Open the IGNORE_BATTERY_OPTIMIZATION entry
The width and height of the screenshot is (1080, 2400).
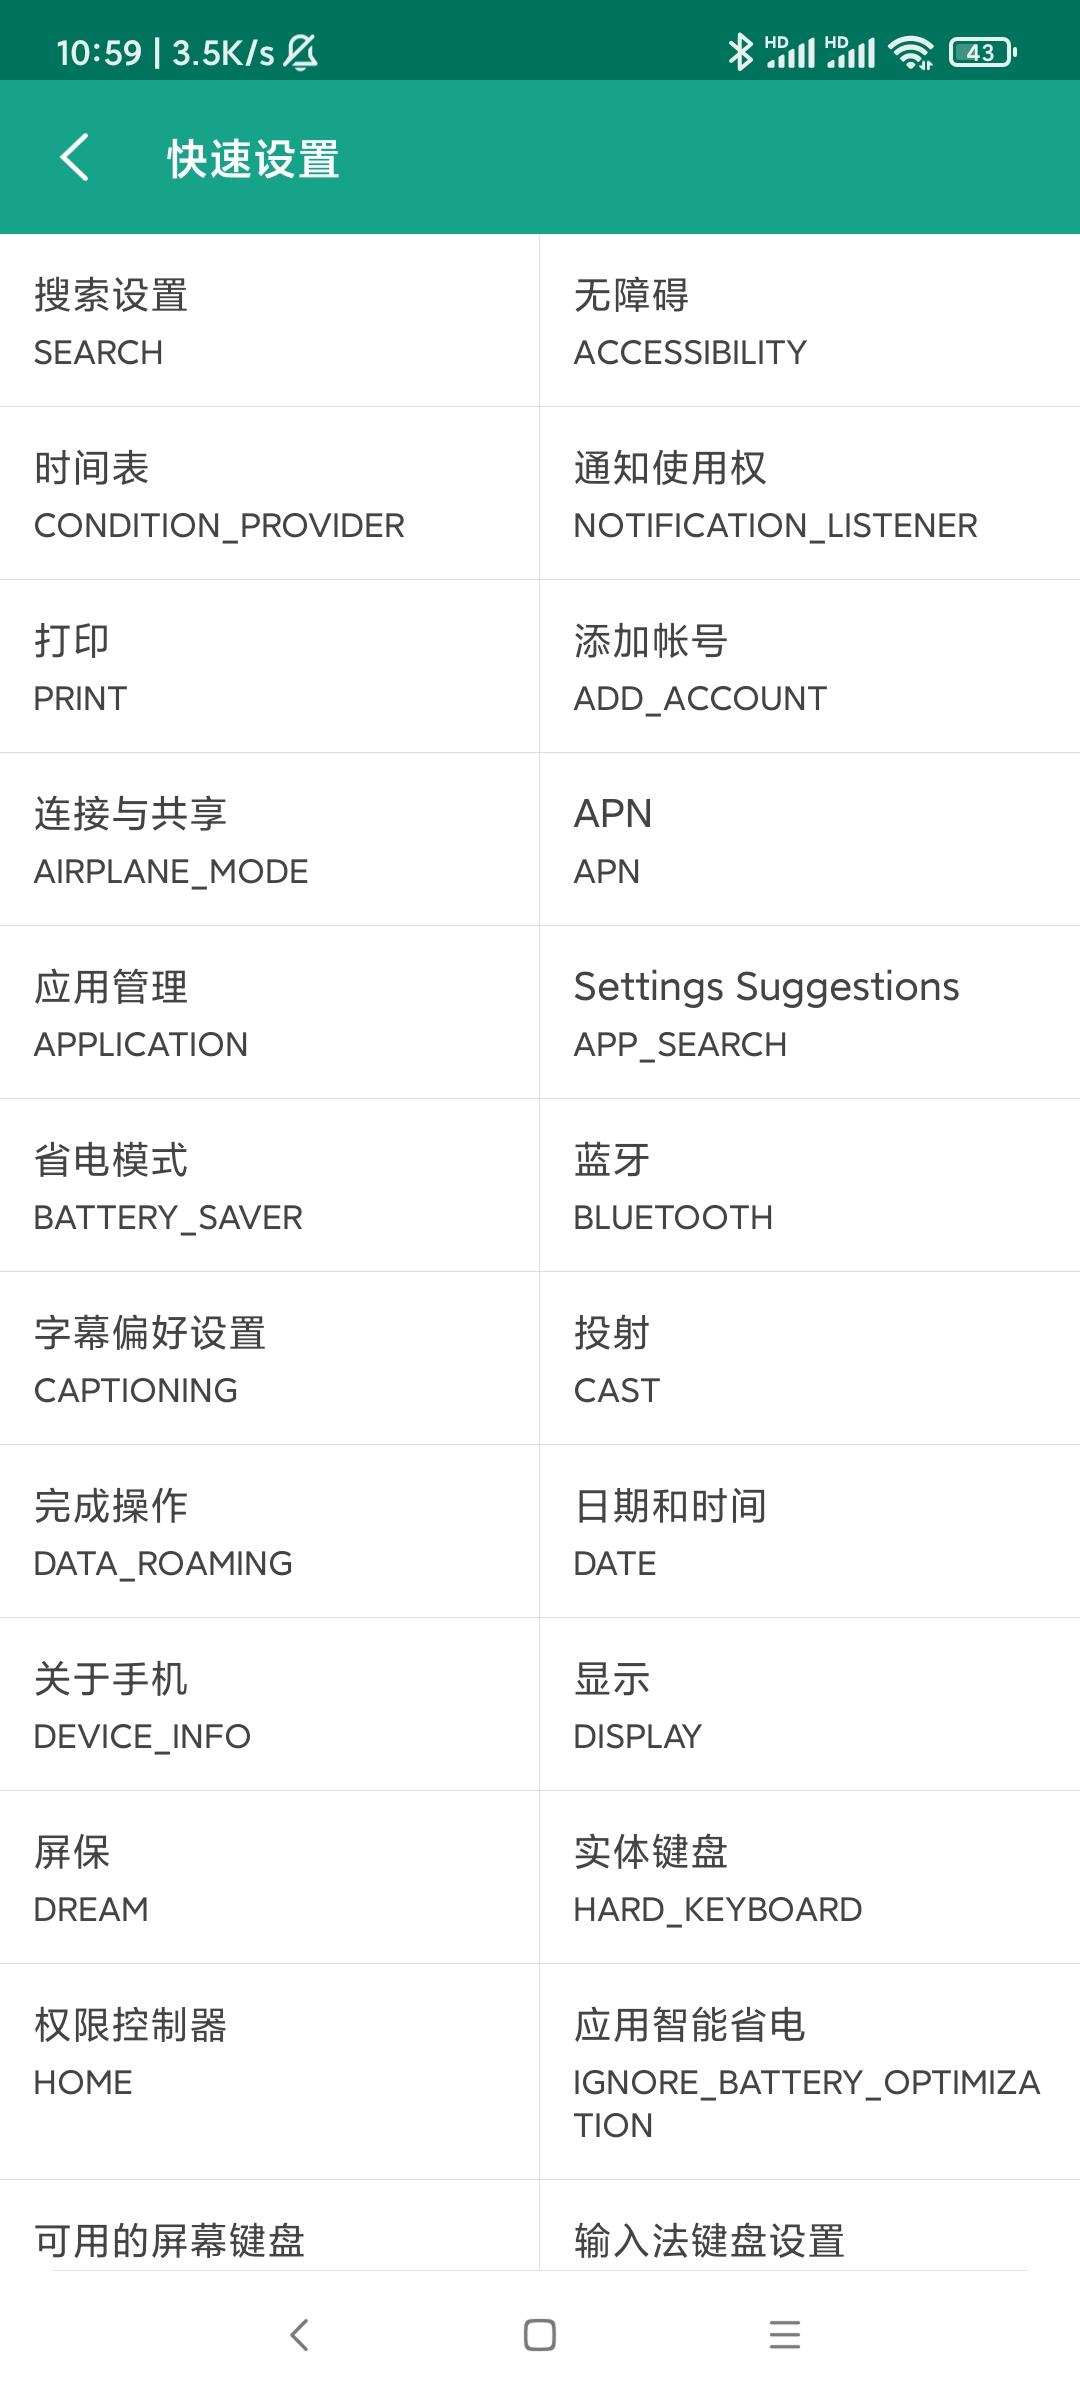(x=809, y=2072)
